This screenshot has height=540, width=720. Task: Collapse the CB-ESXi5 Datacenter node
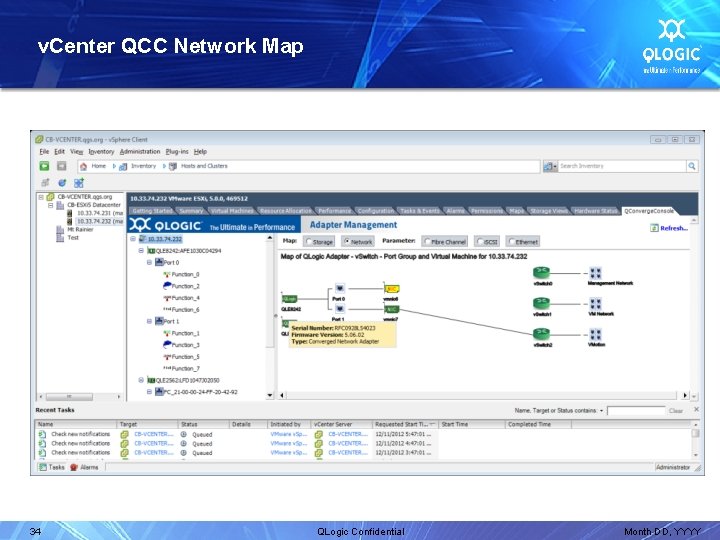point(51,205)
